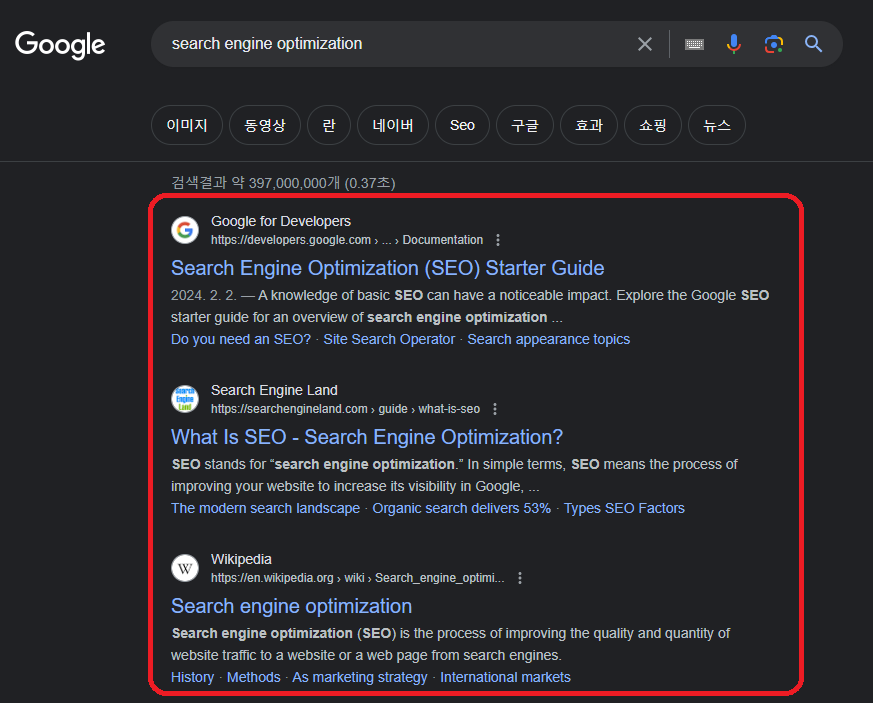
Task: Open the 'Search appearance topics' sitelink
Action: coord(548,339)
